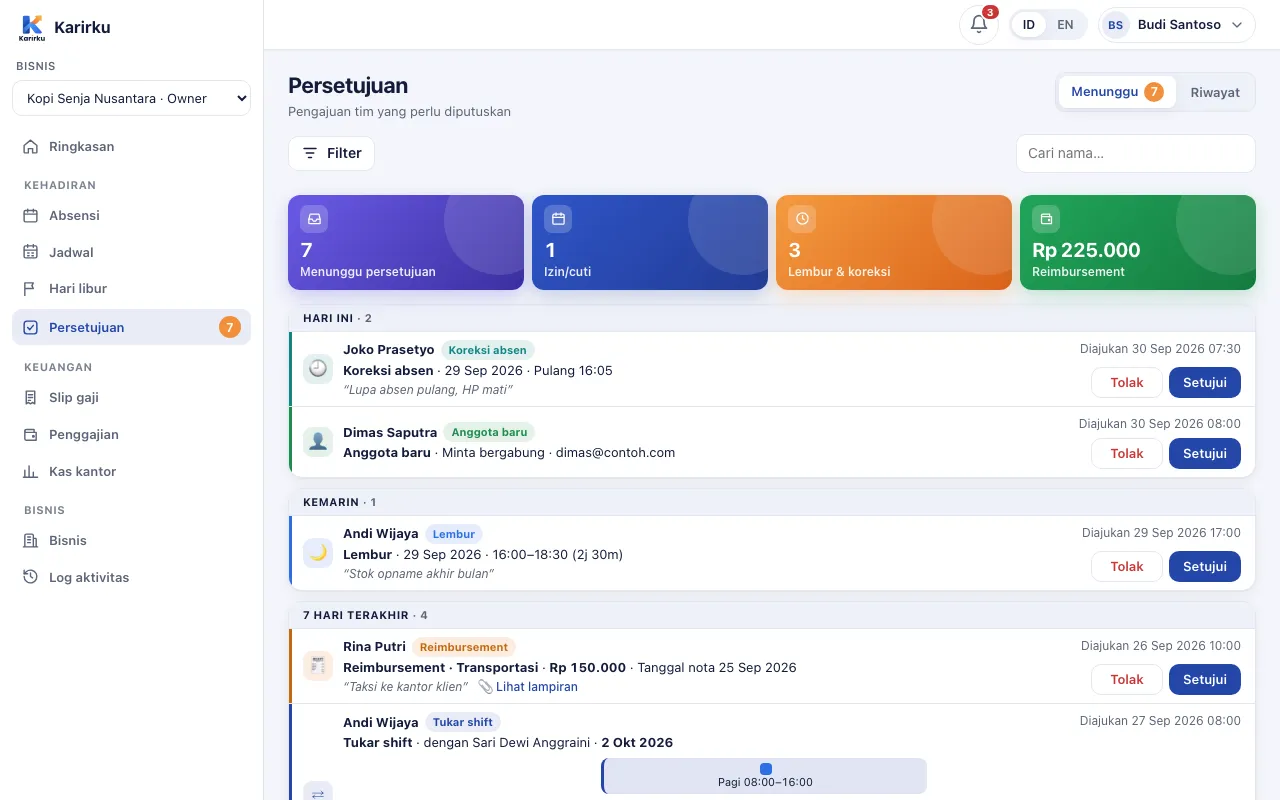1280x800 pixels.
Task: Open Bisnis settings page
Action: [x=131, y=540]
